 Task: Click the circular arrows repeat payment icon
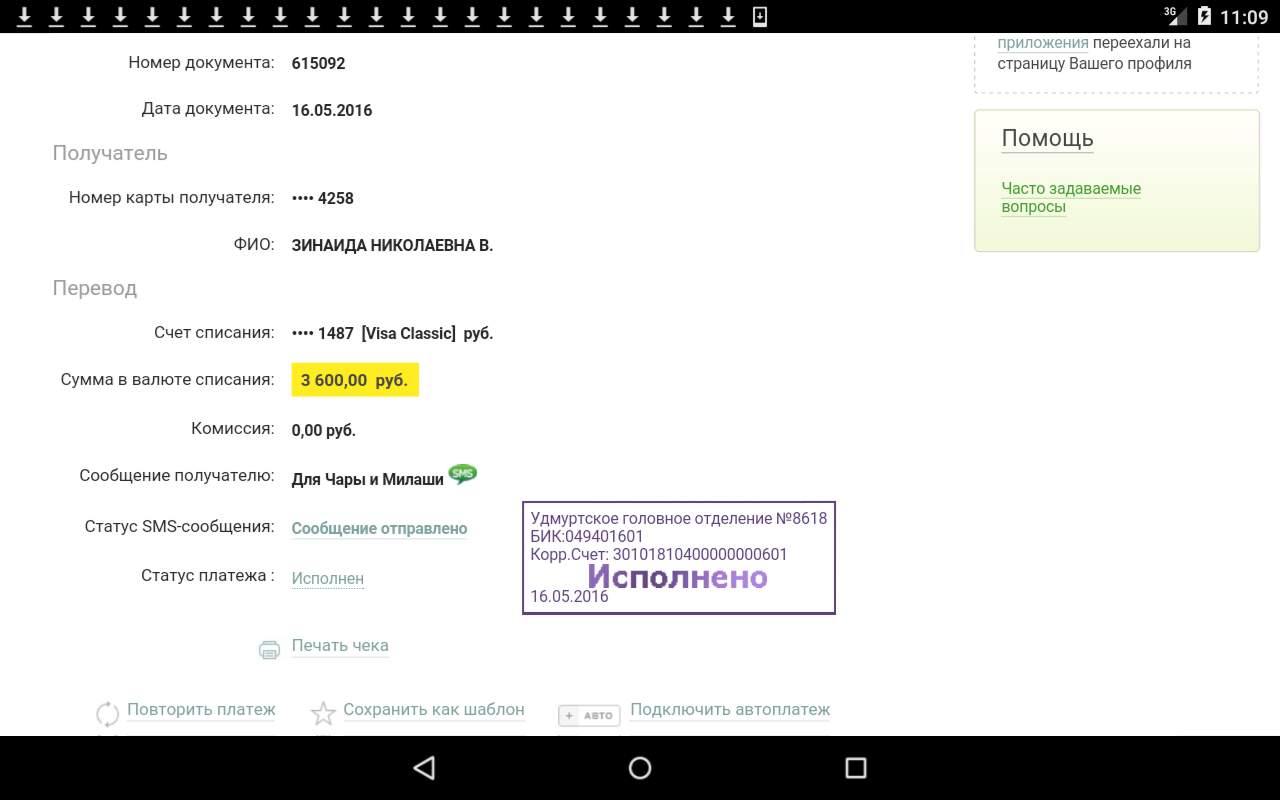point(107,714)
